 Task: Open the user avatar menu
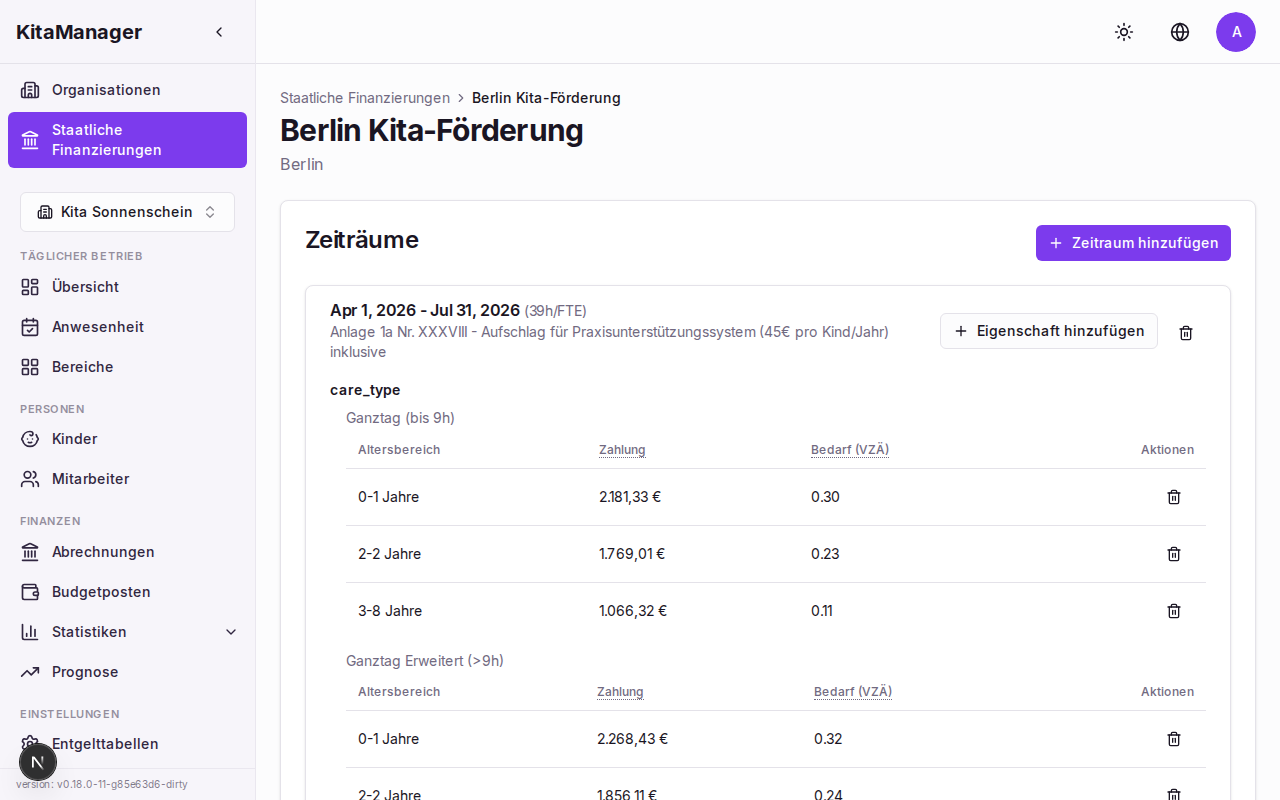[1236, 32]
